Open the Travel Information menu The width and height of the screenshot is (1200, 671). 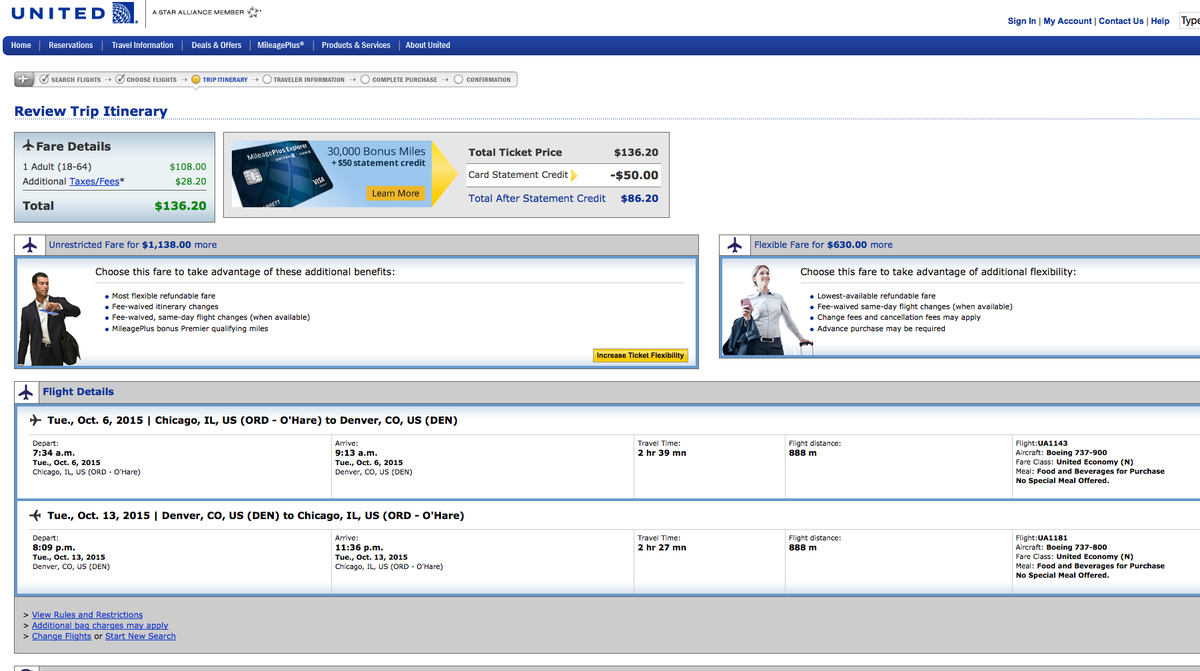[142, 45]
